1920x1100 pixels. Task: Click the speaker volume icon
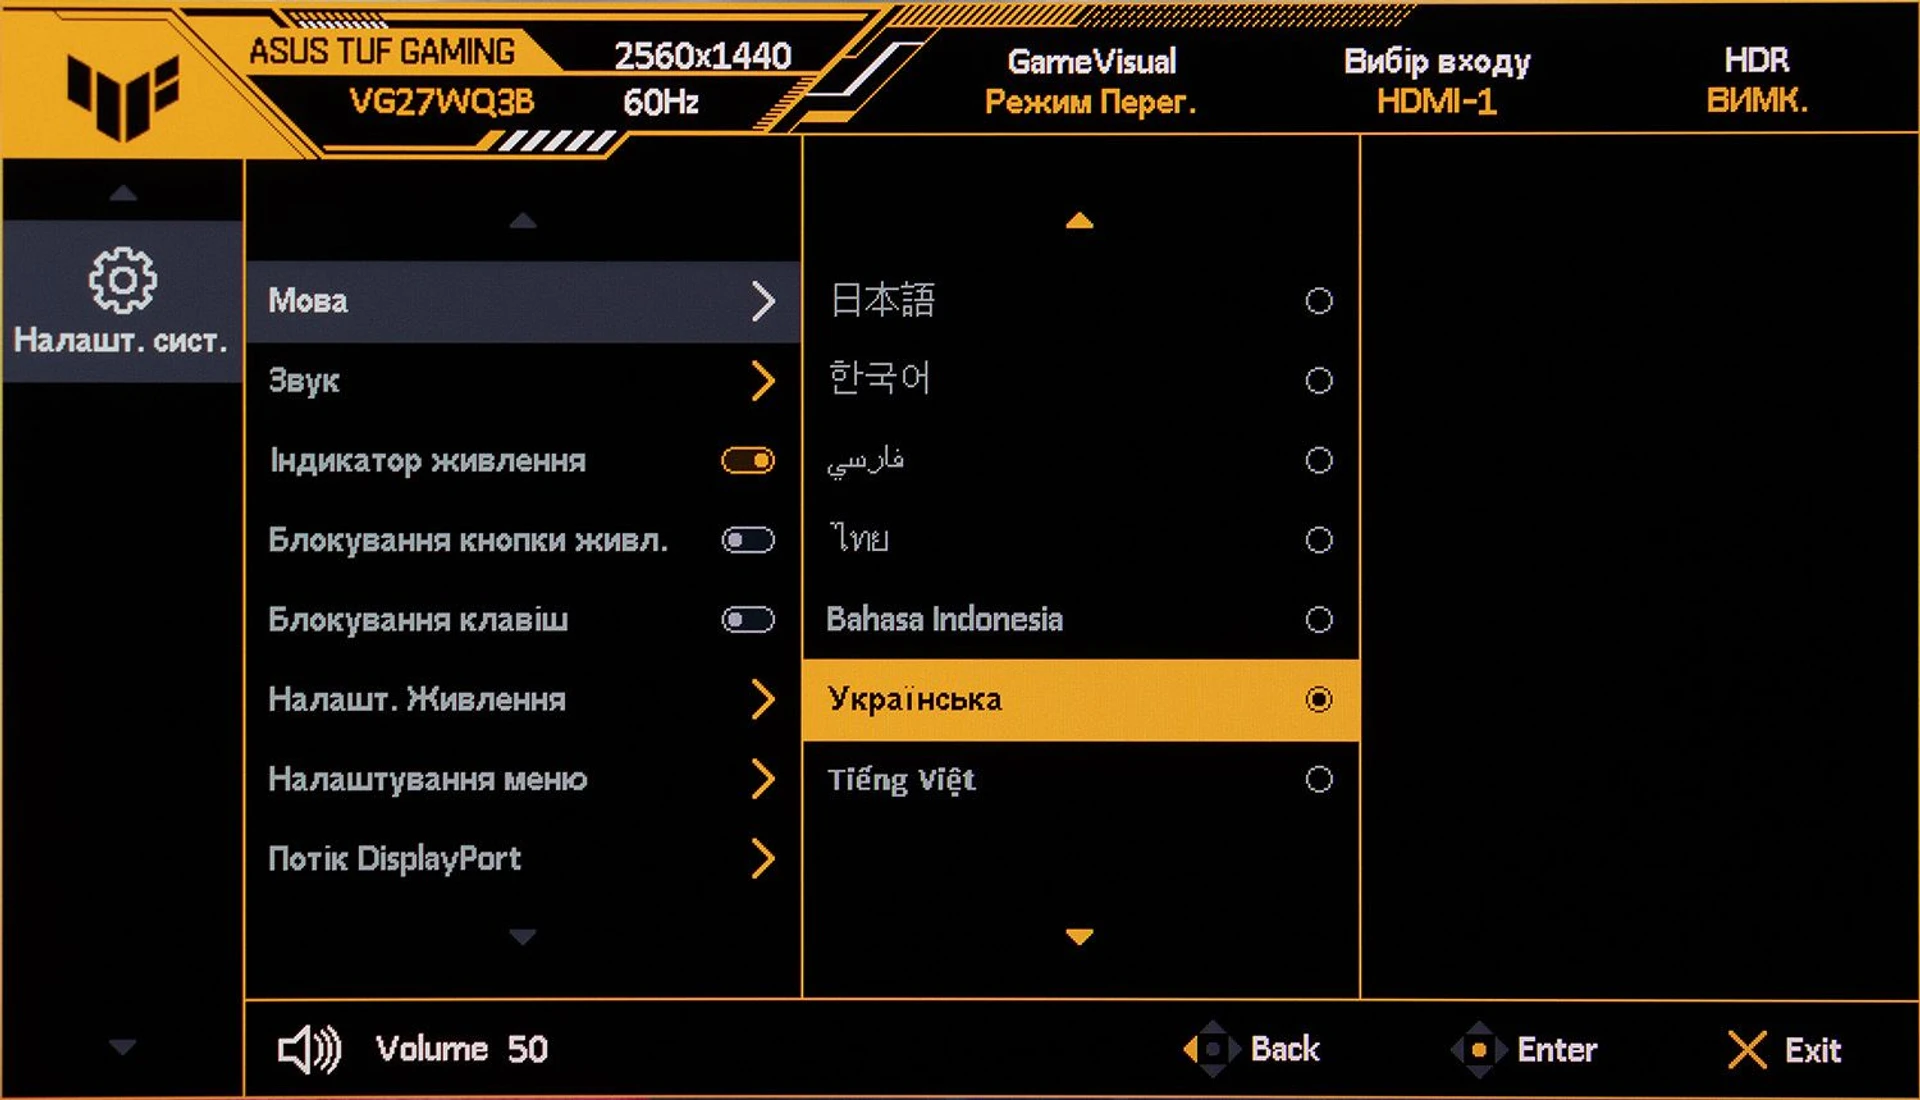point(309,1049)
